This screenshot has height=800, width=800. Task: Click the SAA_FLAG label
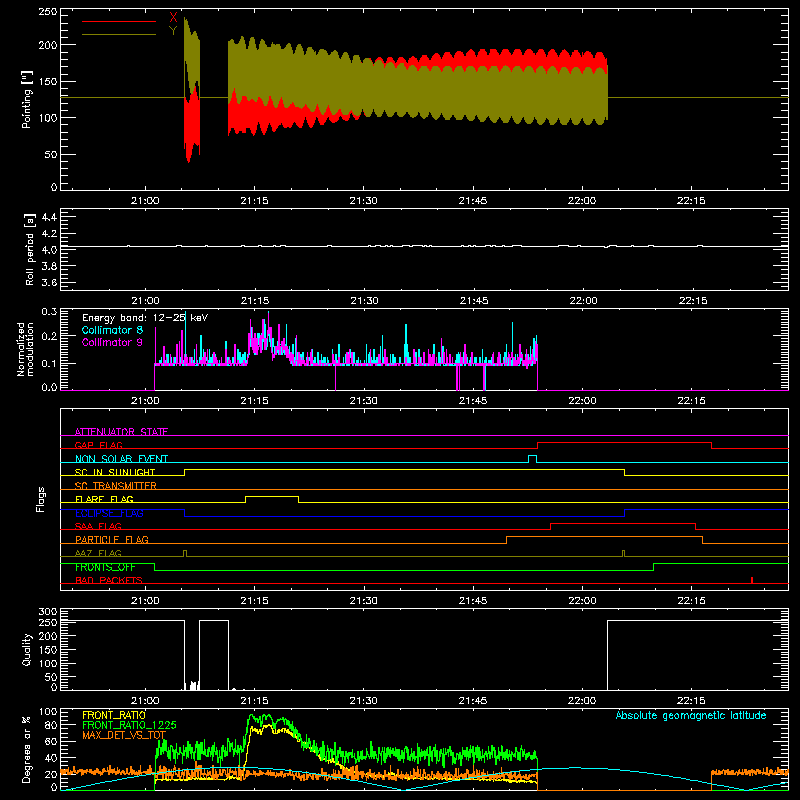[x=98, y=526]
